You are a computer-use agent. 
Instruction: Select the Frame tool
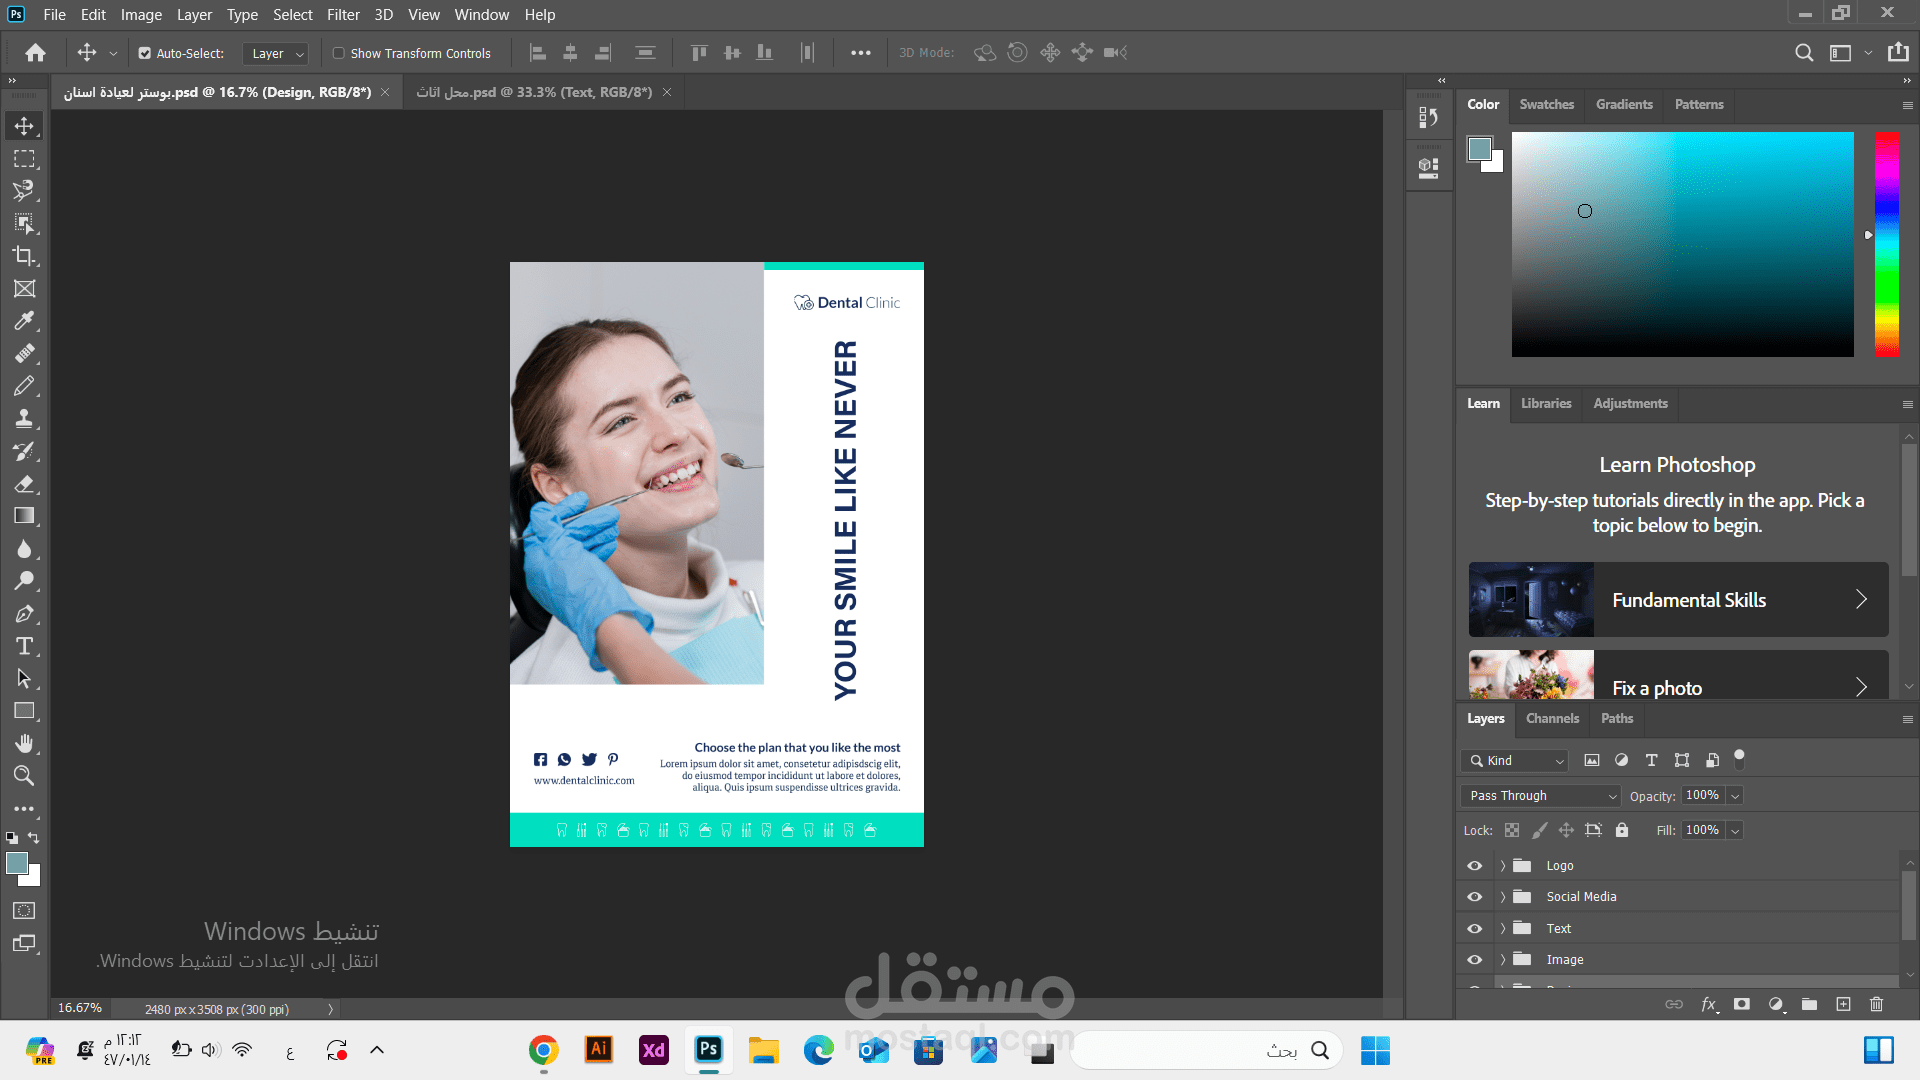coord(24,289)
